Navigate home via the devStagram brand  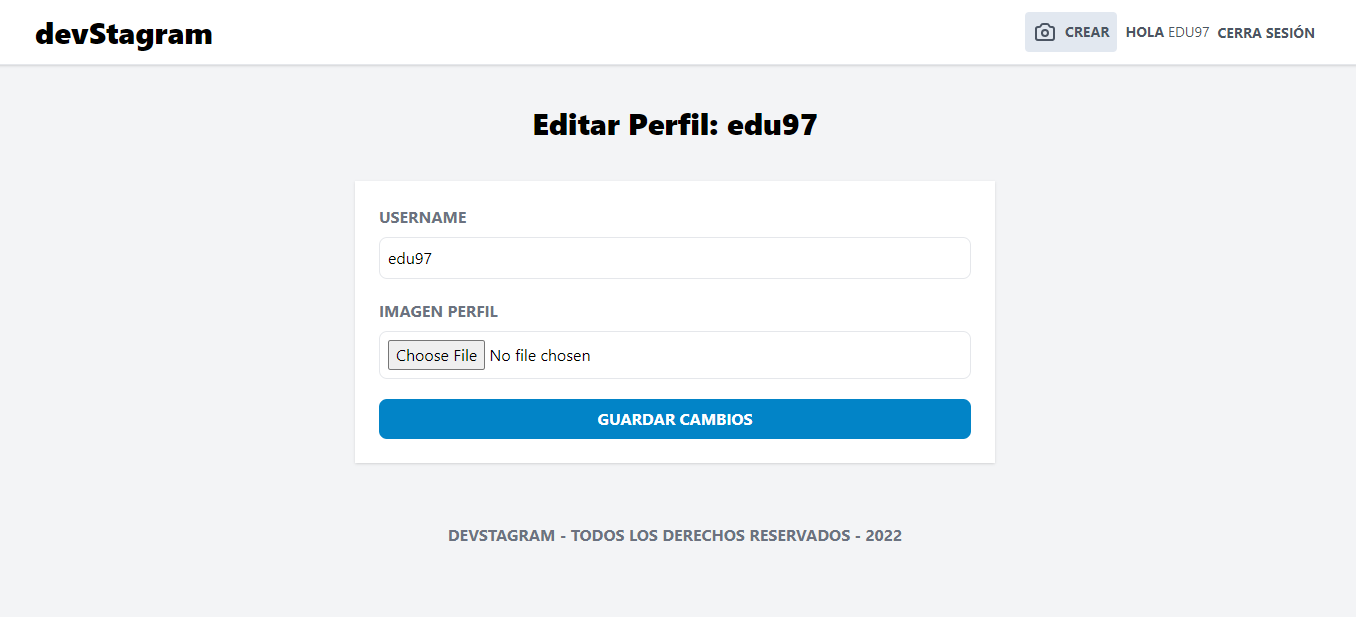124,33
